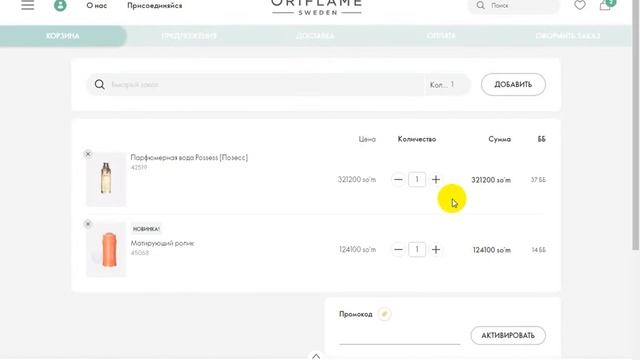
Task: Select the Корзина step tab
Action: pos(63,36)
